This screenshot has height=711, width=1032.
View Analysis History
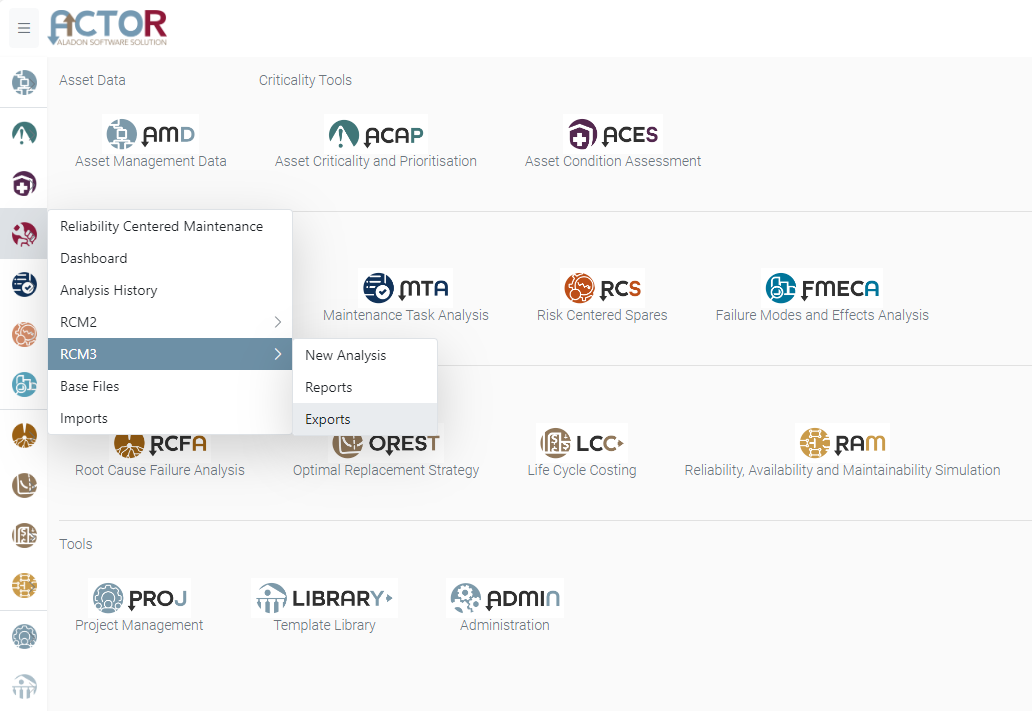[170, 290]
